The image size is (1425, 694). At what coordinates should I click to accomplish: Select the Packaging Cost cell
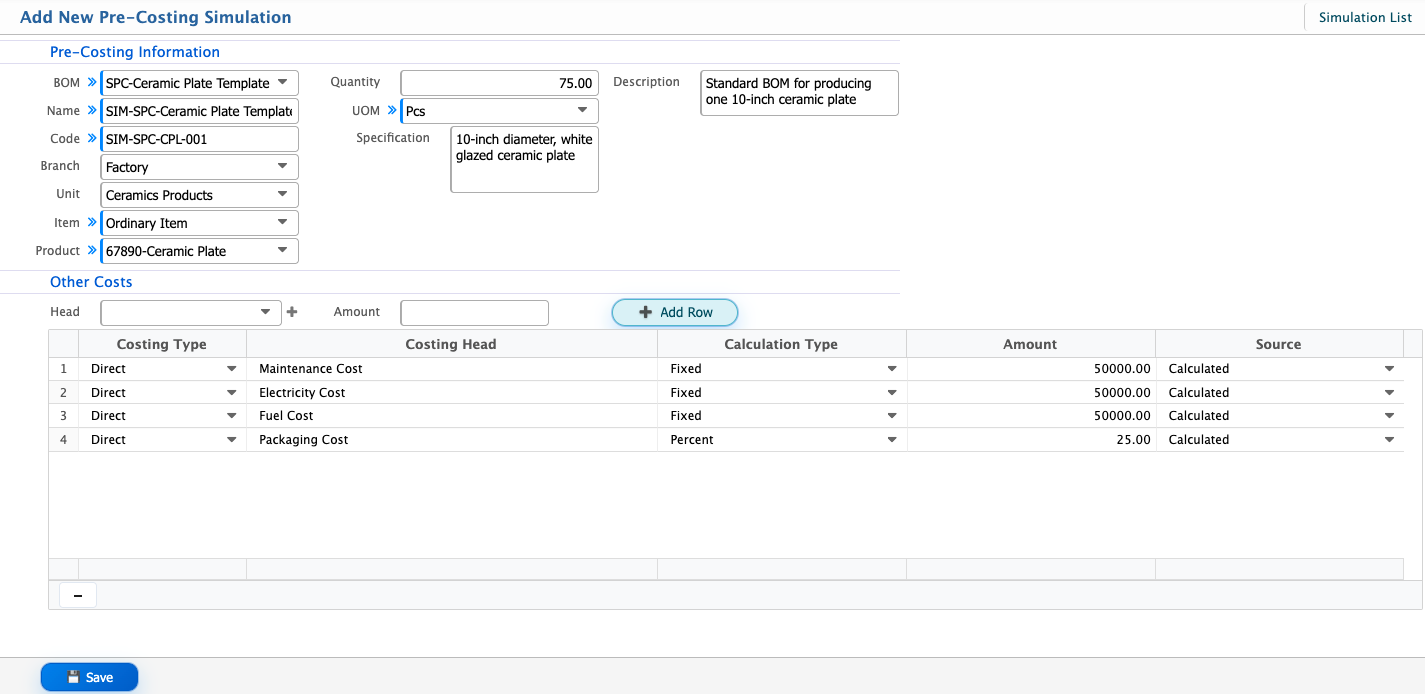pyautogui.click(x=452, y=440)
